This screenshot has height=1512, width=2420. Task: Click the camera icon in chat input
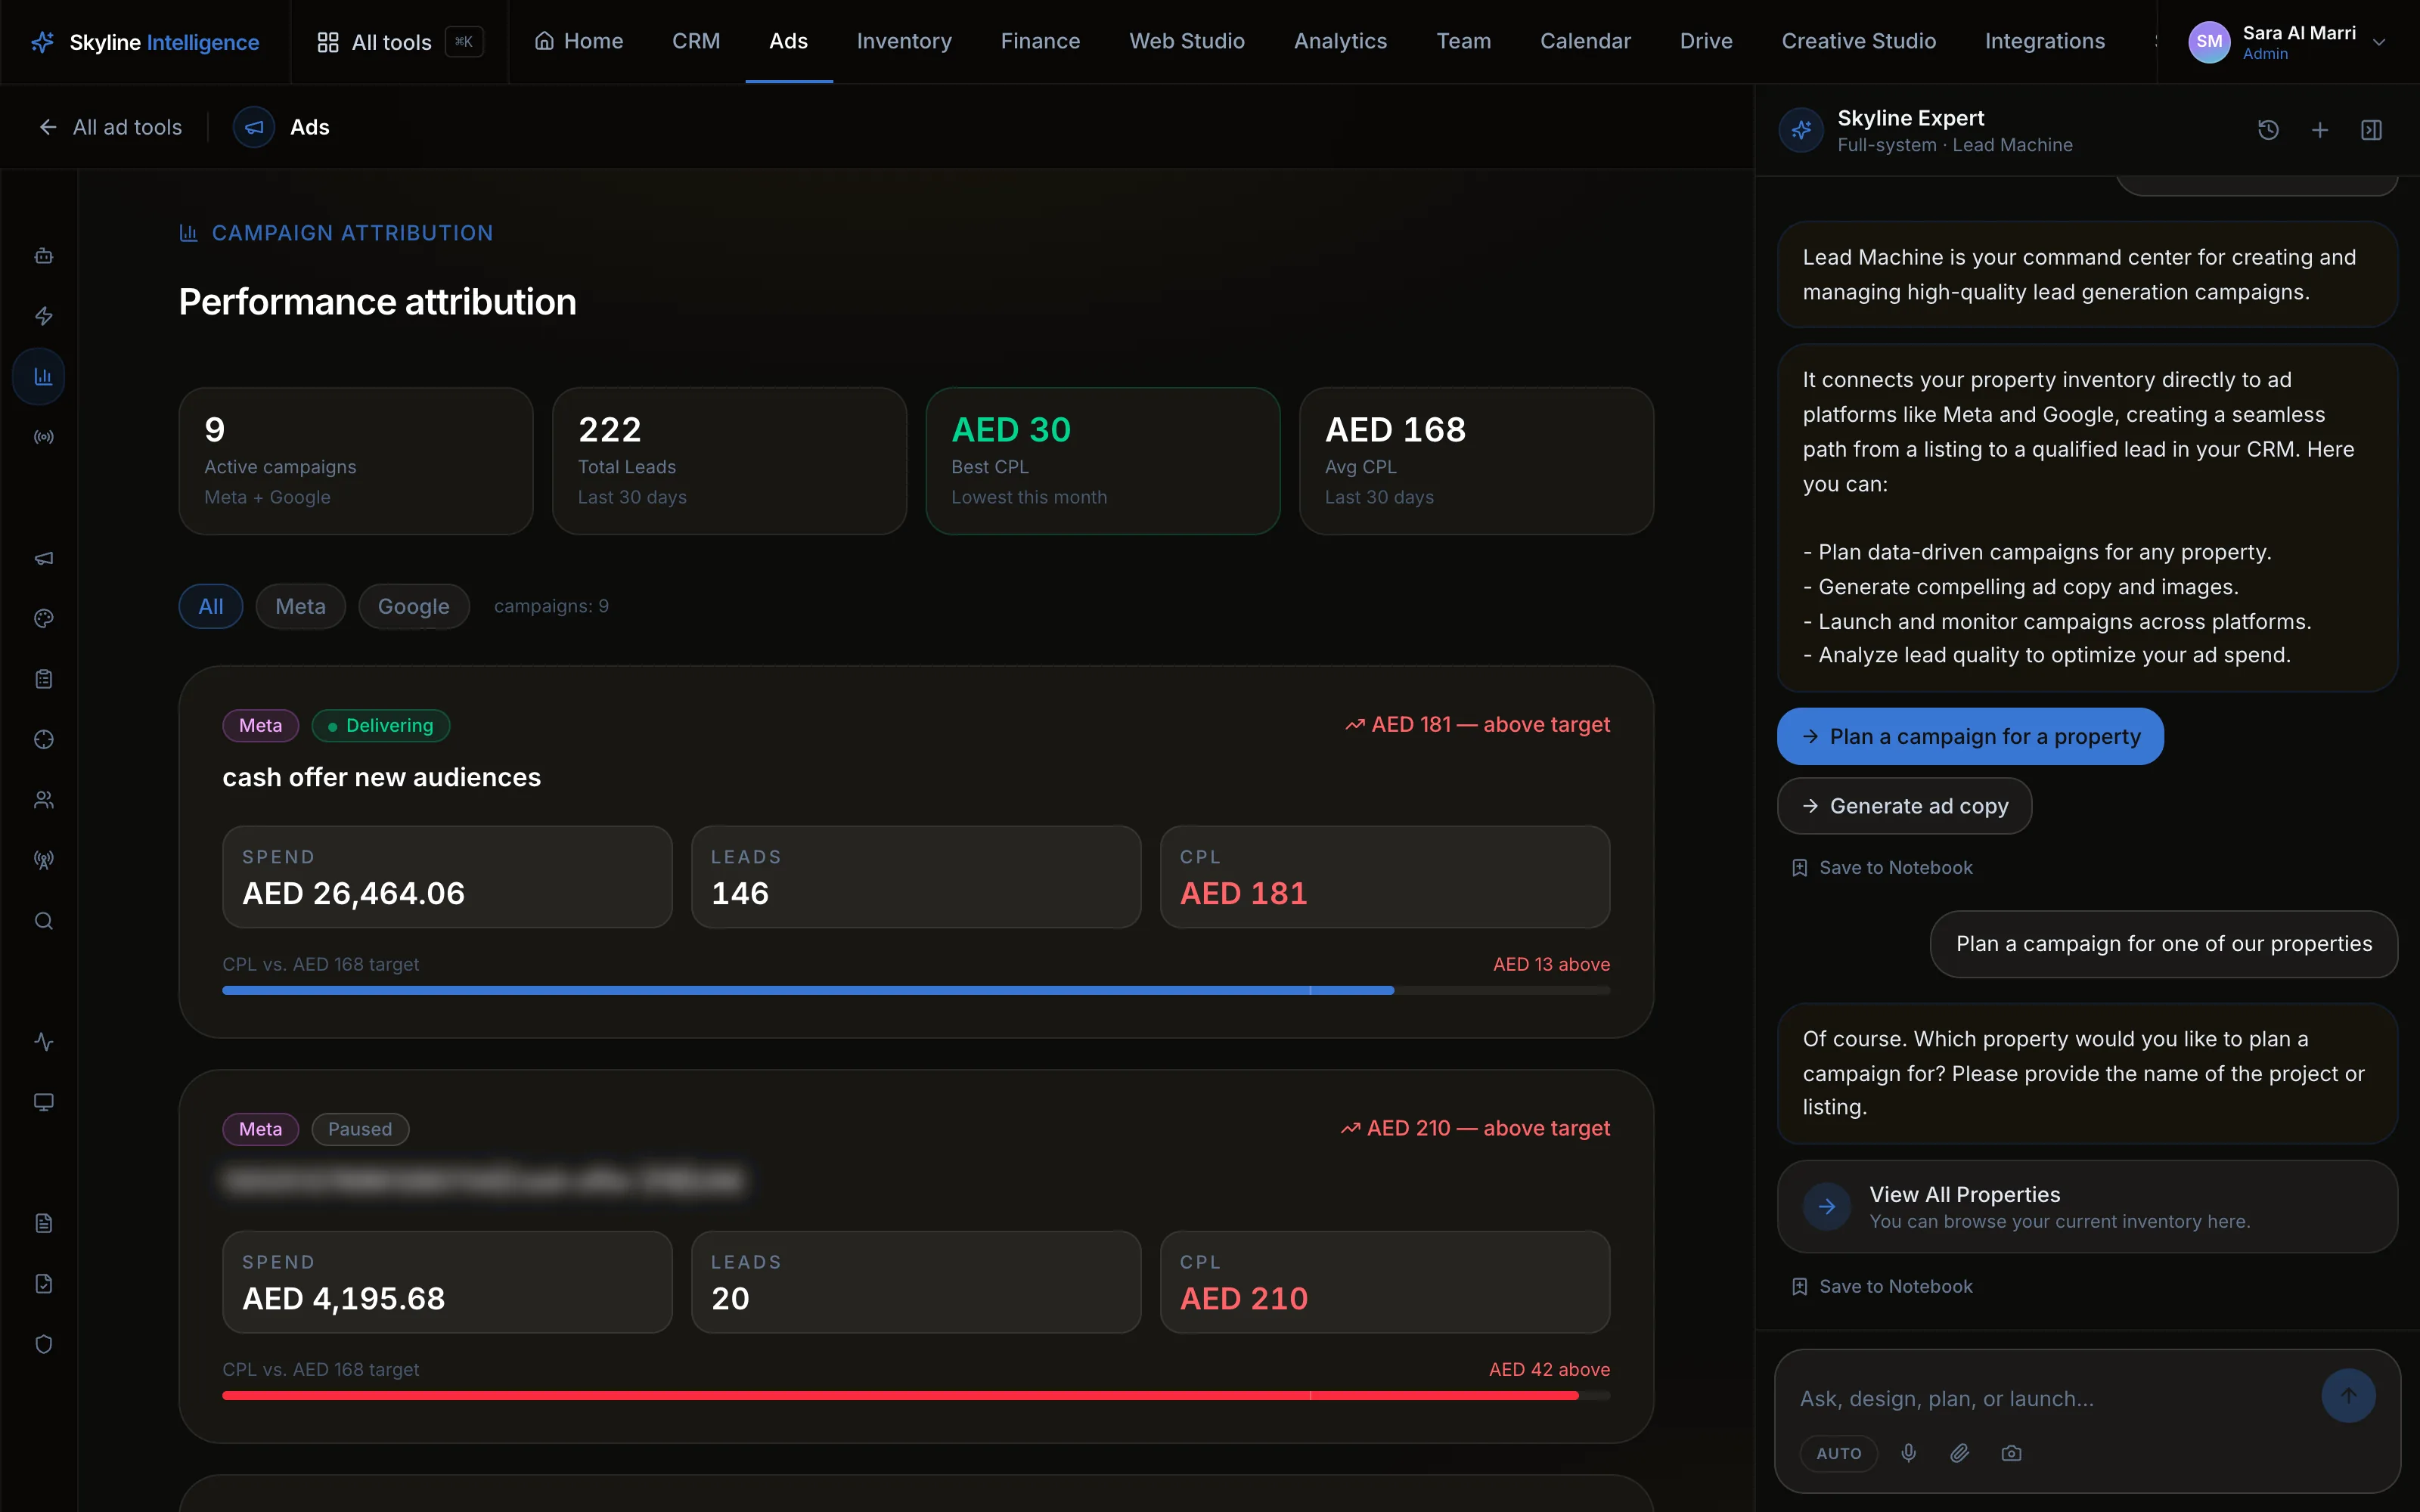(2011, 1453)
